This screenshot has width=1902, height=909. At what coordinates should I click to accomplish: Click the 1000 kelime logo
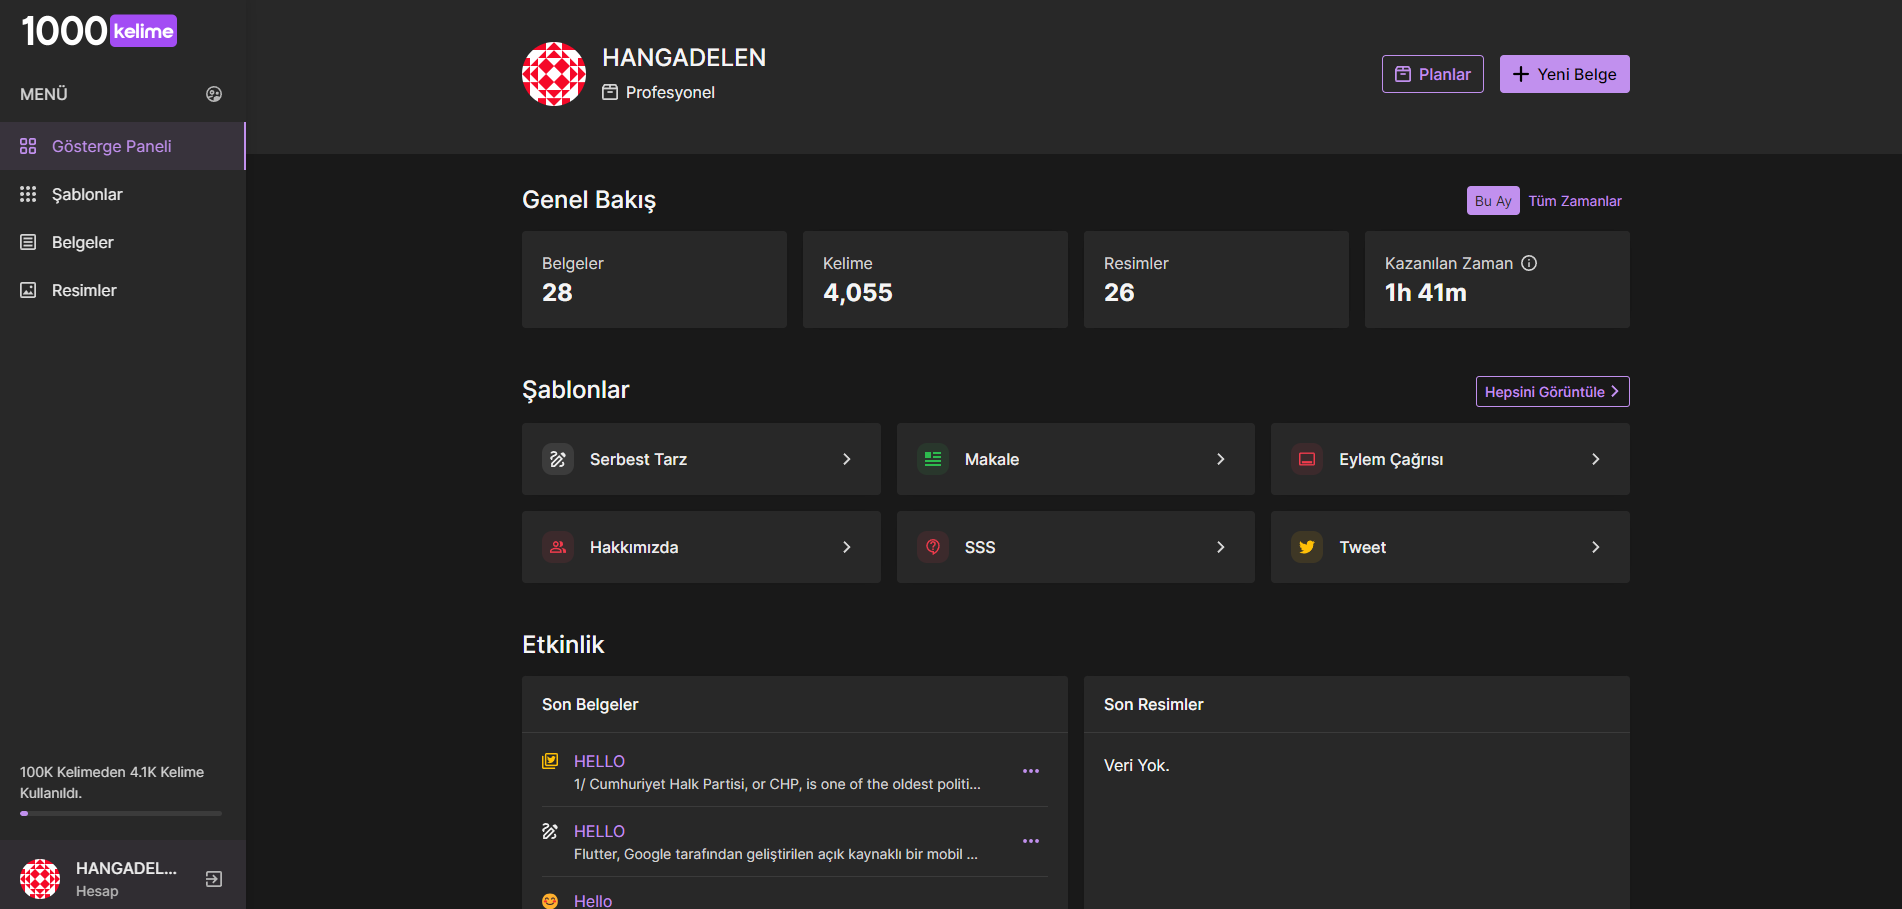coord(99,31)
